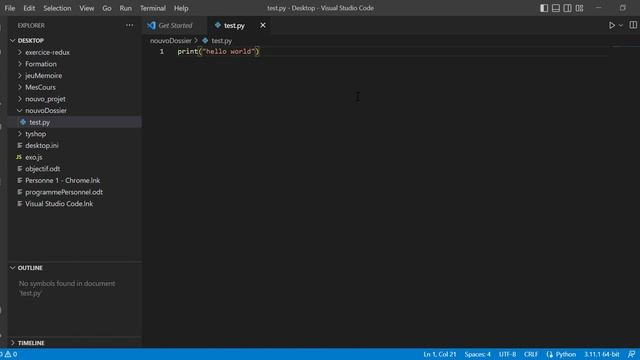Viewport: 640px width, 360px height.
Task: Switch to the Get Started tab
Action: coord(175,25)
